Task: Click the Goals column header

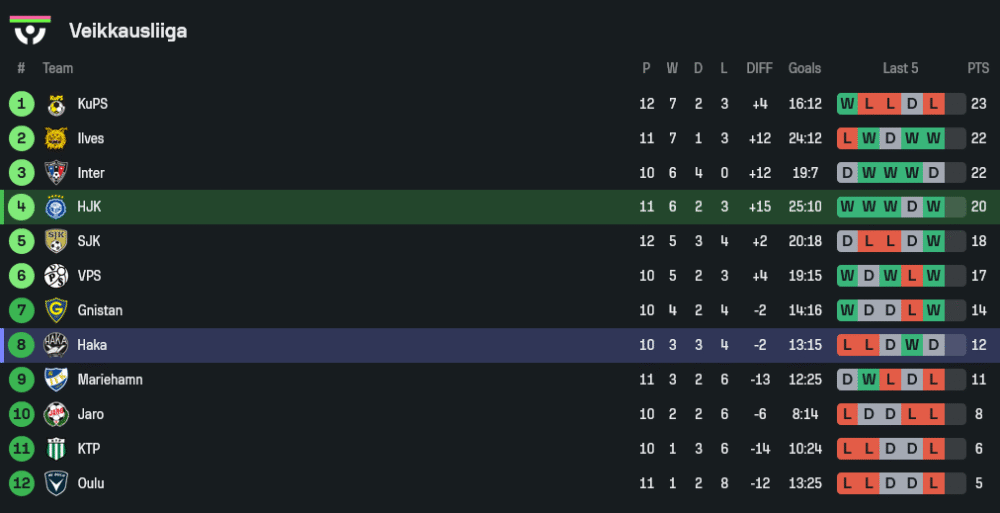Action: point(804,69)
